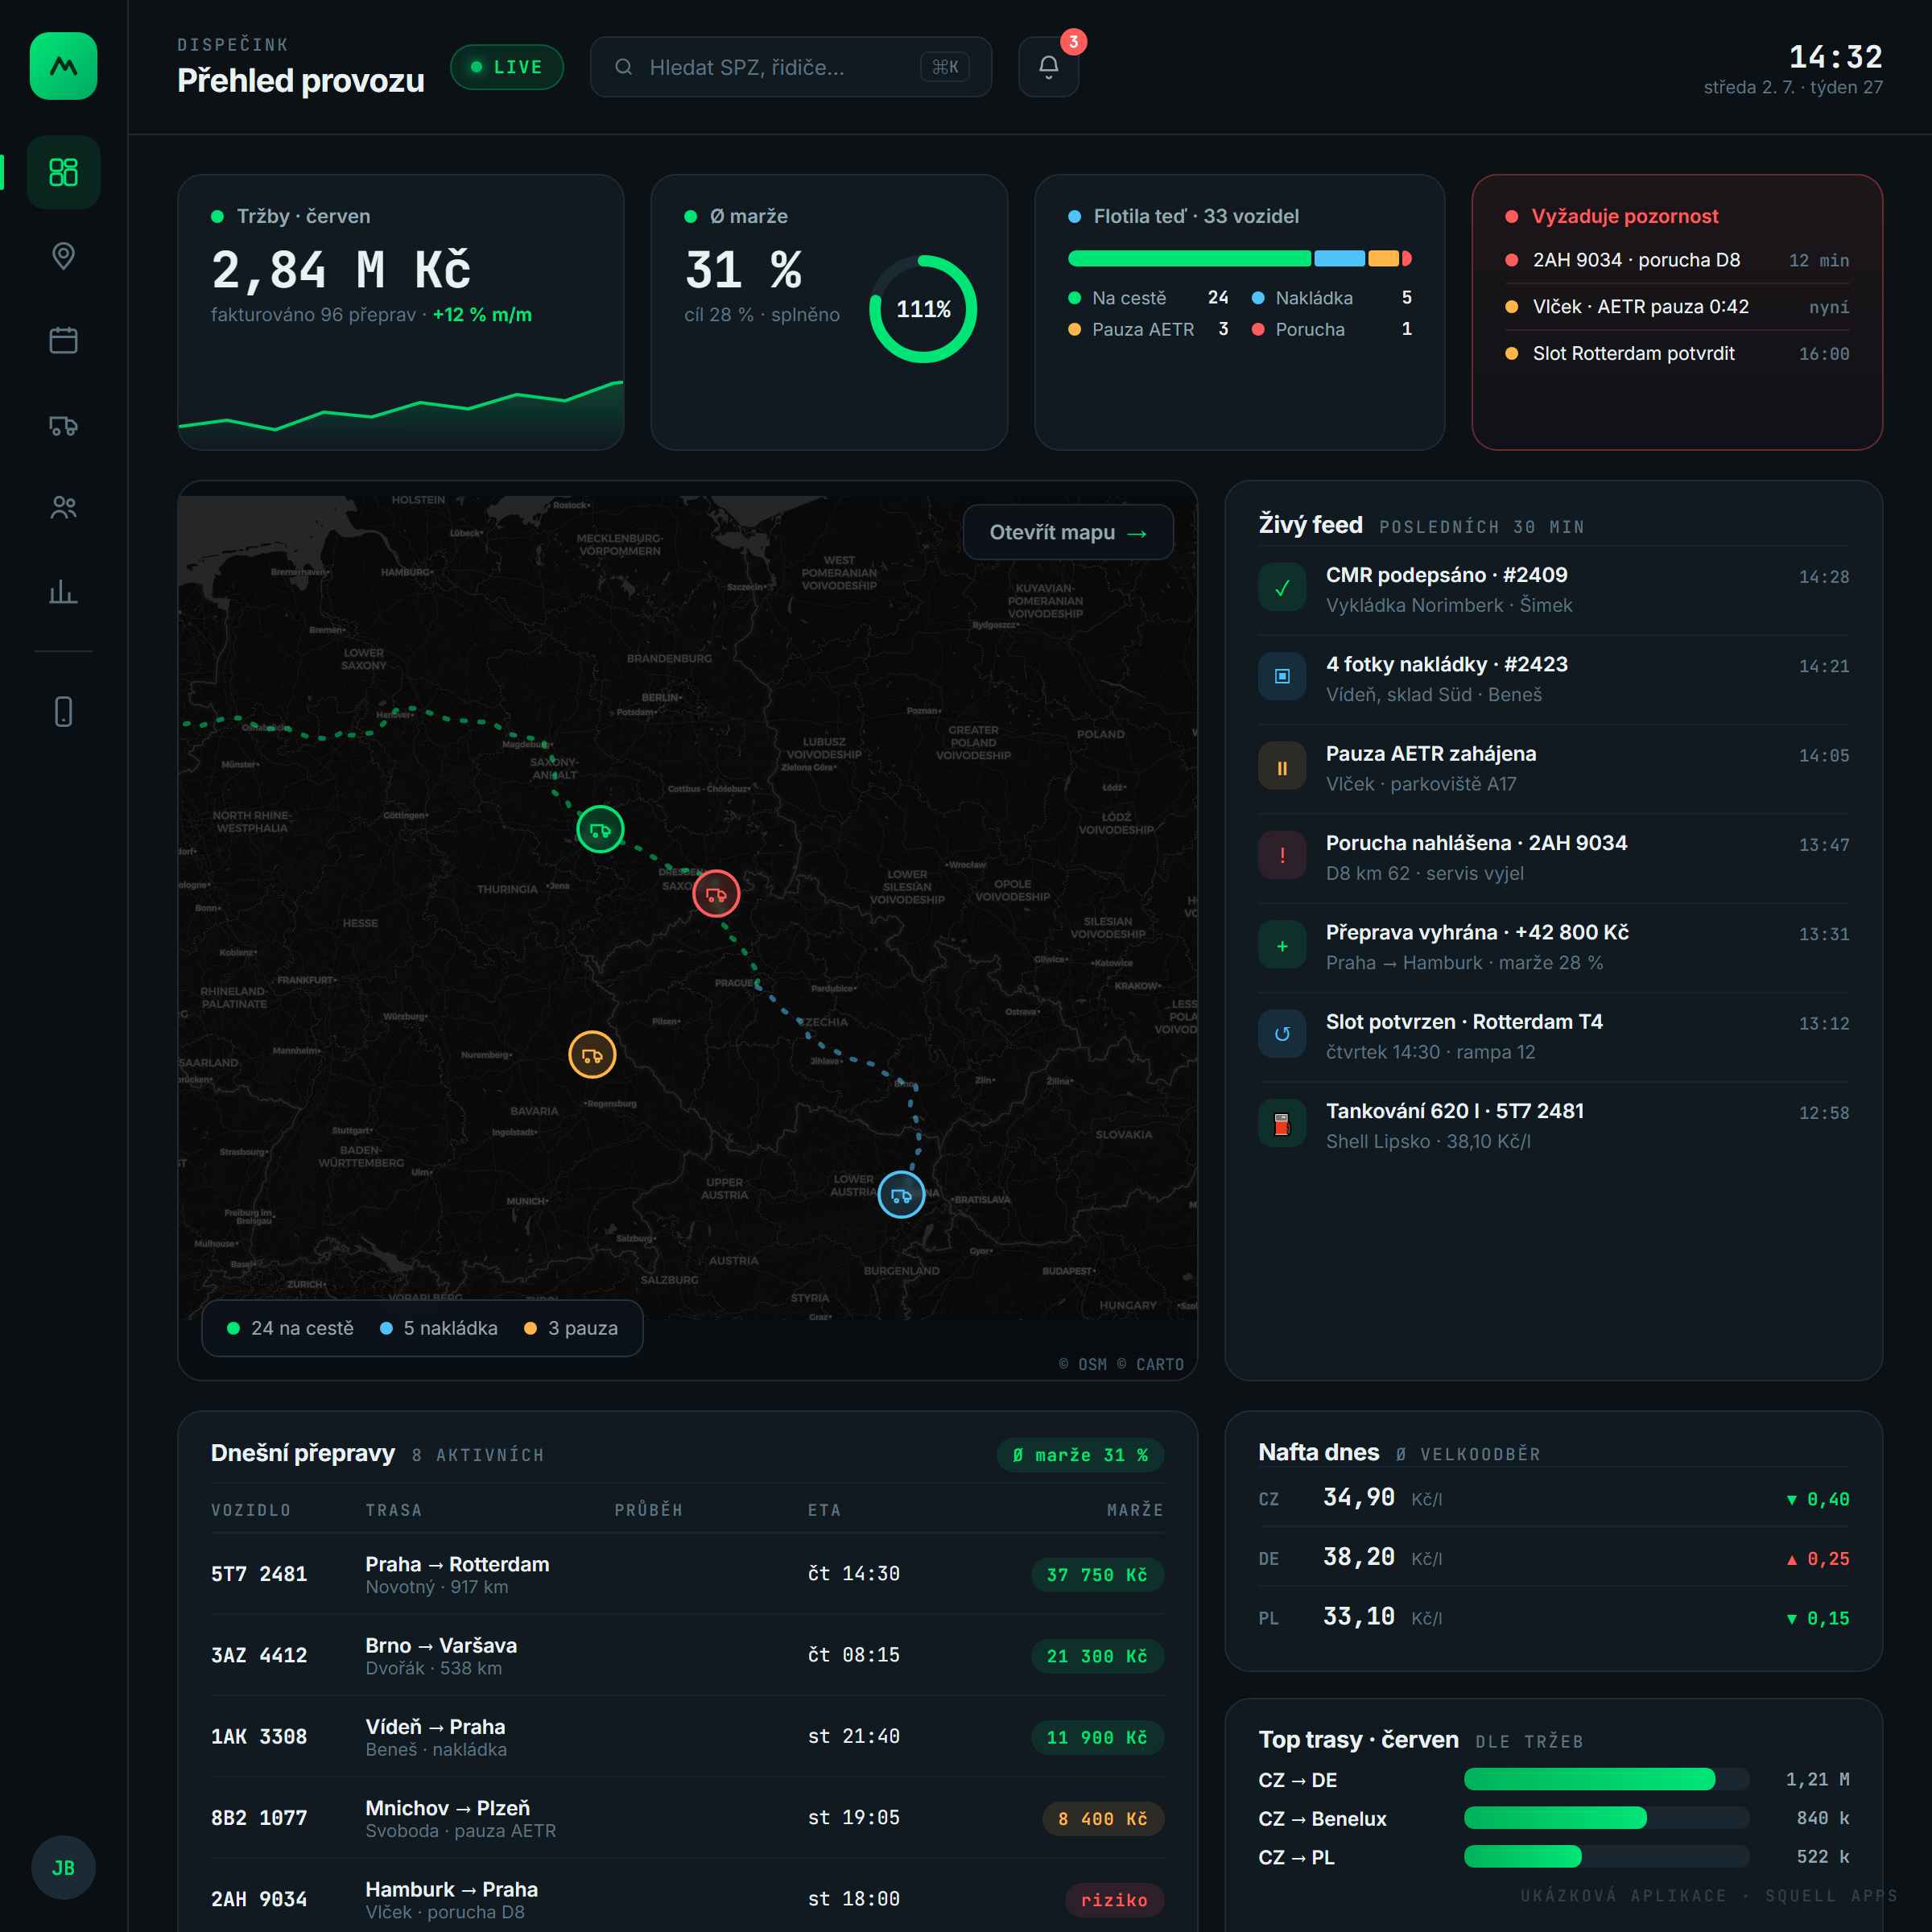Click the riziko badge for 2AH 9034
The width and height of the screenshot is (1932, 1932).
[x=1114, y=1900]
